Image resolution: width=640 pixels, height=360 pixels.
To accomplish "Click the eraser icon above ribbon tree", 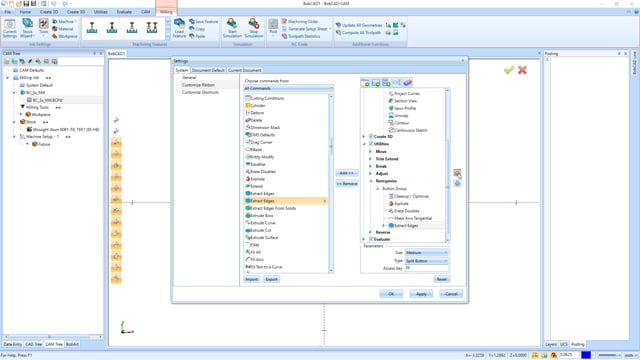I will [x=407, y=83].
